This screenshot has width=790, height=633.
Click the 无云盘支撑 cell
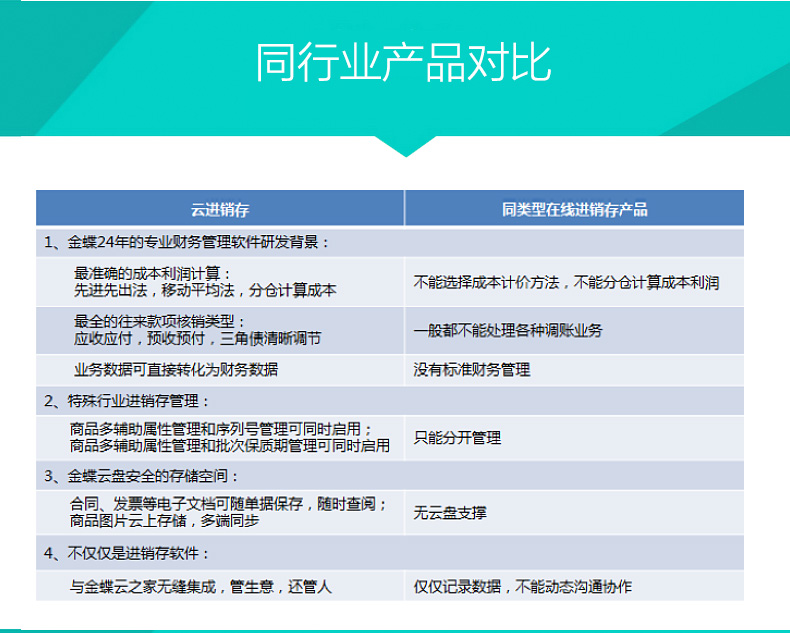click(x=450, y=513)
